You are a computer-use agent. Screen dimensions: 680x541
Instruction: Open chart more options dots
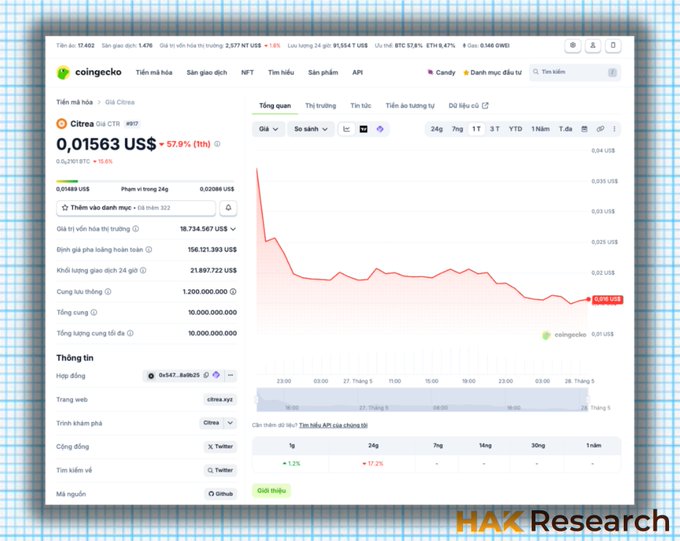[x=614, y=129]
